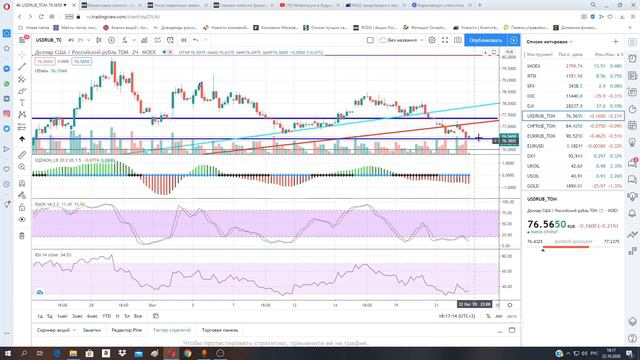Lock all drawing tools
Screen dimensions: 640x360
[22, 207]
